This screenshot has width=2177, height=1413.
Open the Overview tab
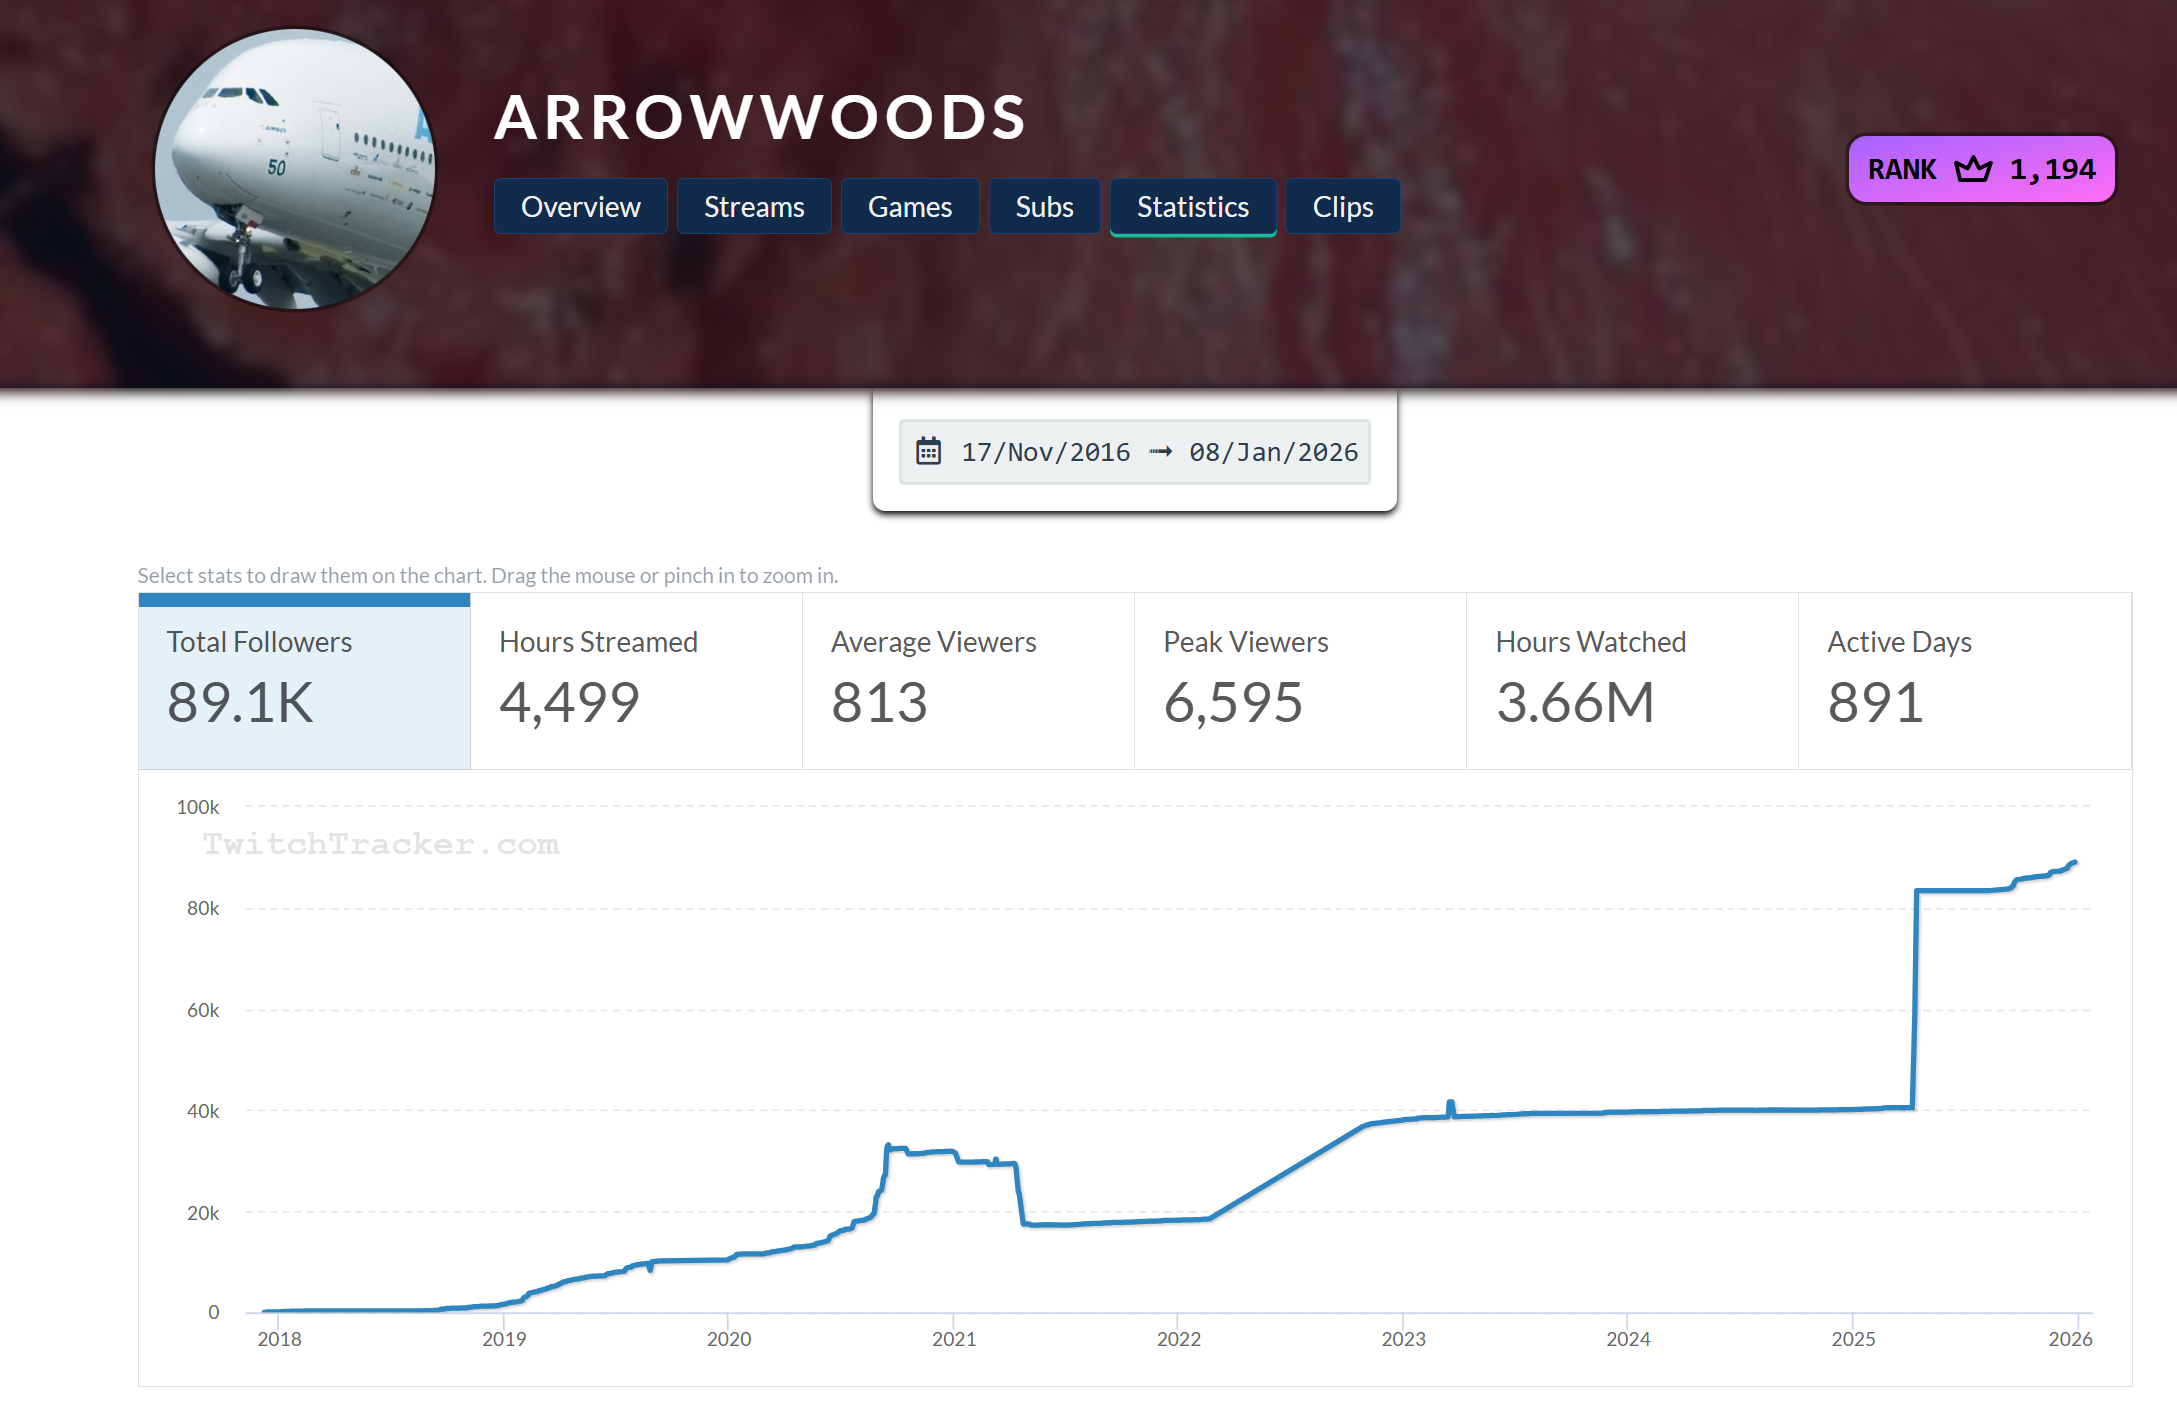point(580,207)
